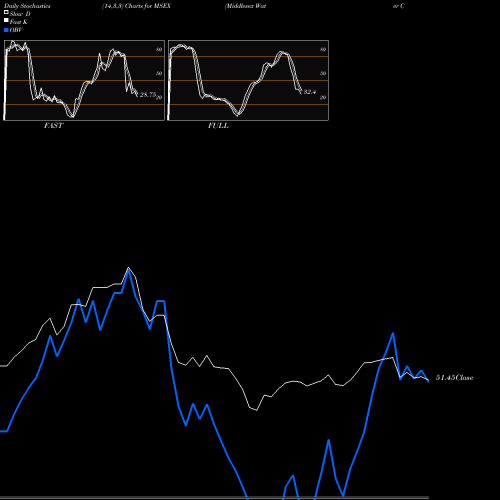Viewport: 500px width, 500px height.
Task: Click the 51.45 Close price label
Action: click(x=455, y=378)
